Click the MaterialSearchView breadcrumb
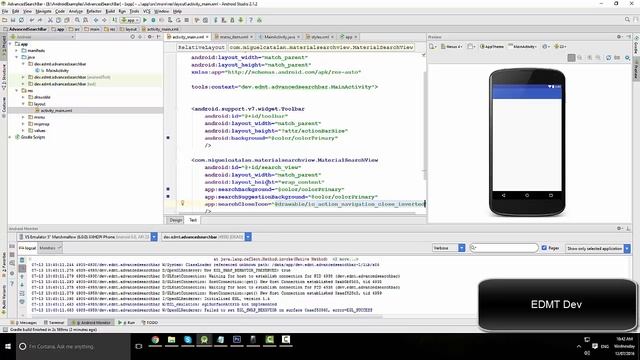Screen dimensions: 640x360 [x=322, y=47]
